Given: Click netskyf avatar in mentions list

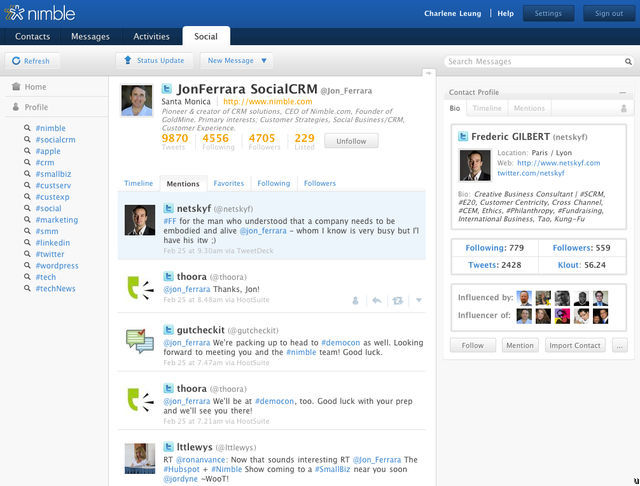Looking at the screenshot, I should 140,220.
